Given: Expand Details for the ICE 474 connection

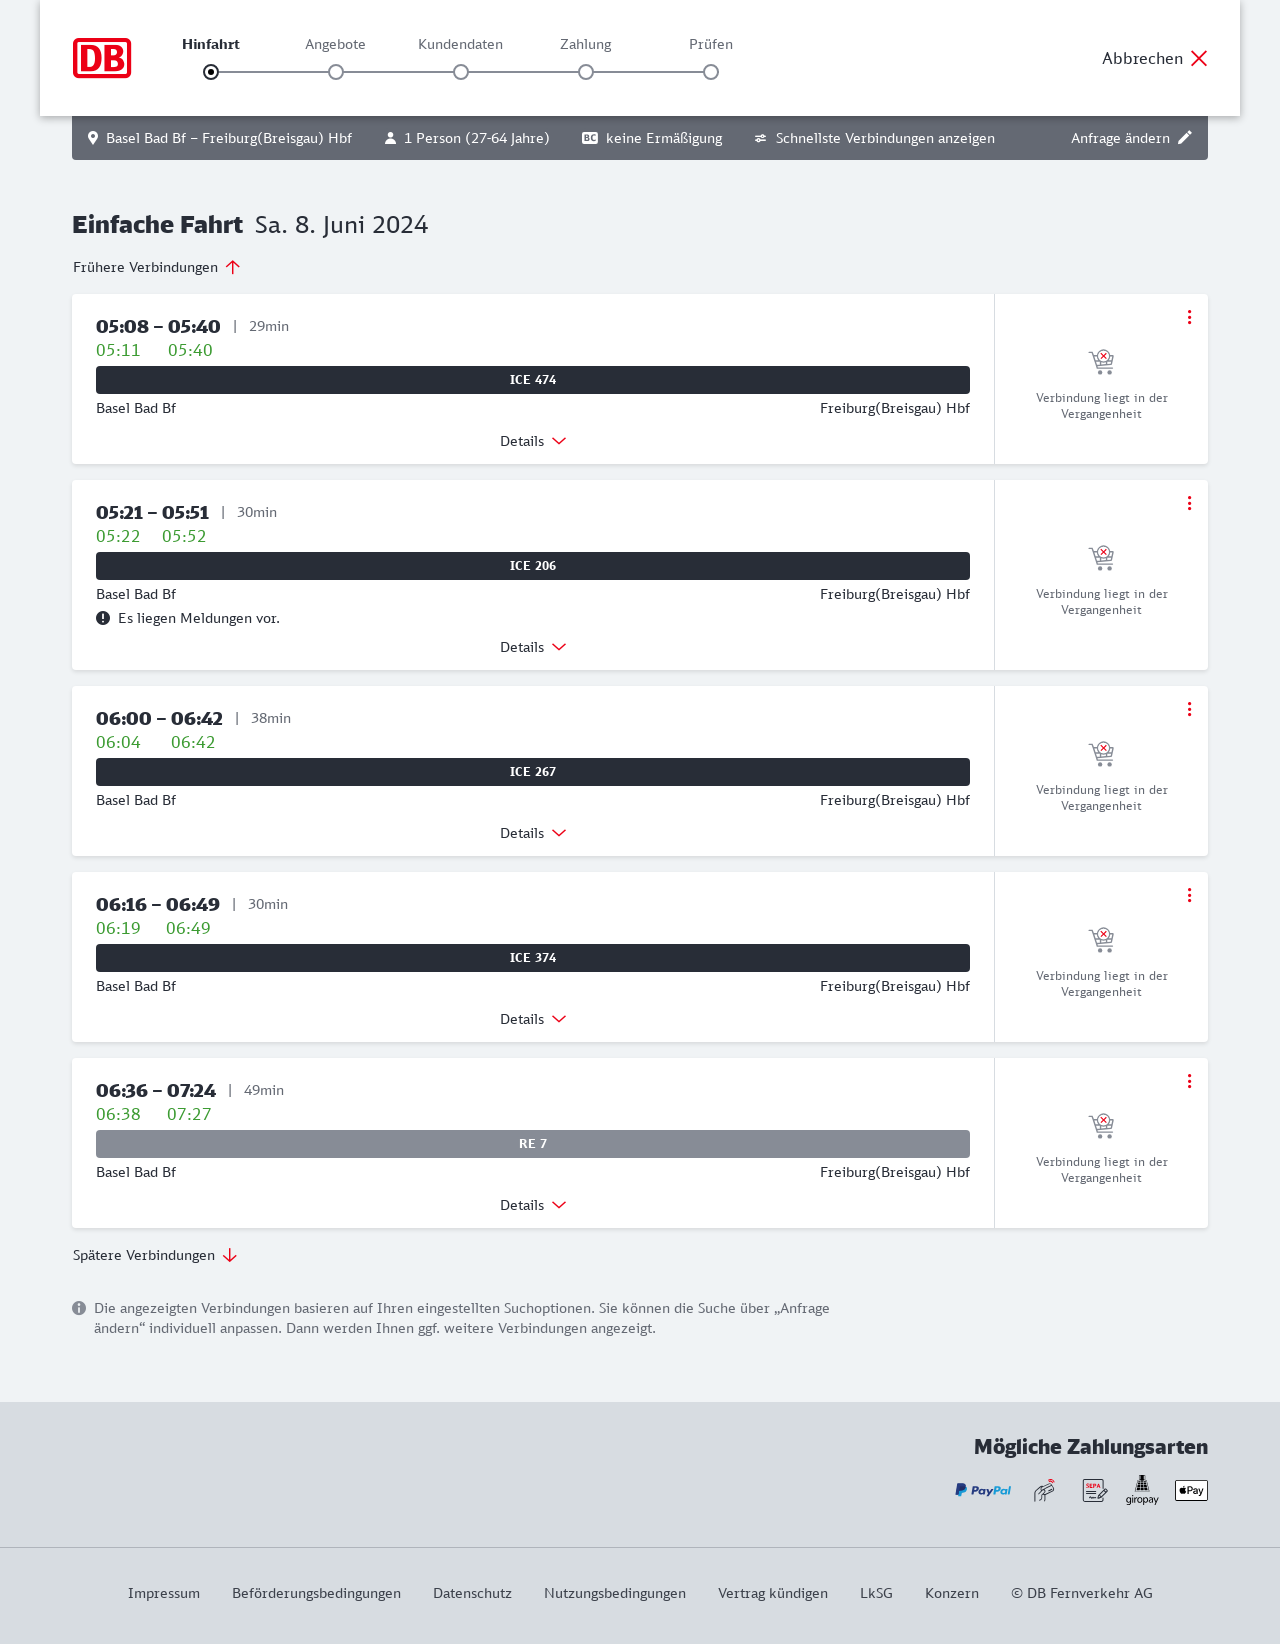Looking at the screenshot, I should (533, 441).
